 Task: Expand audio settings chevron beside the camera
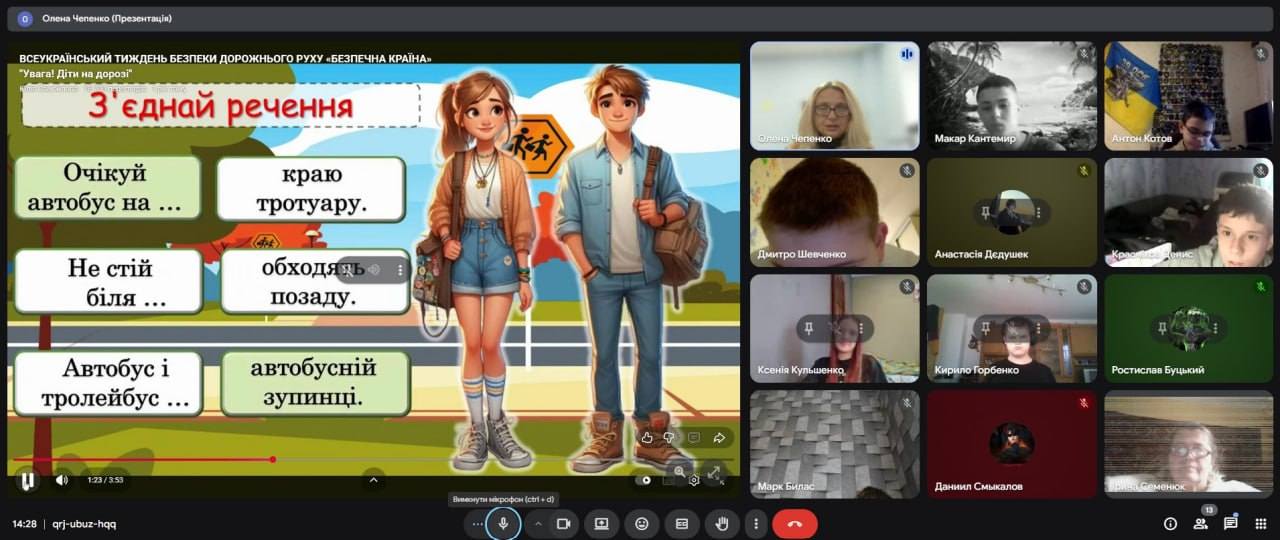pos(538,523)
